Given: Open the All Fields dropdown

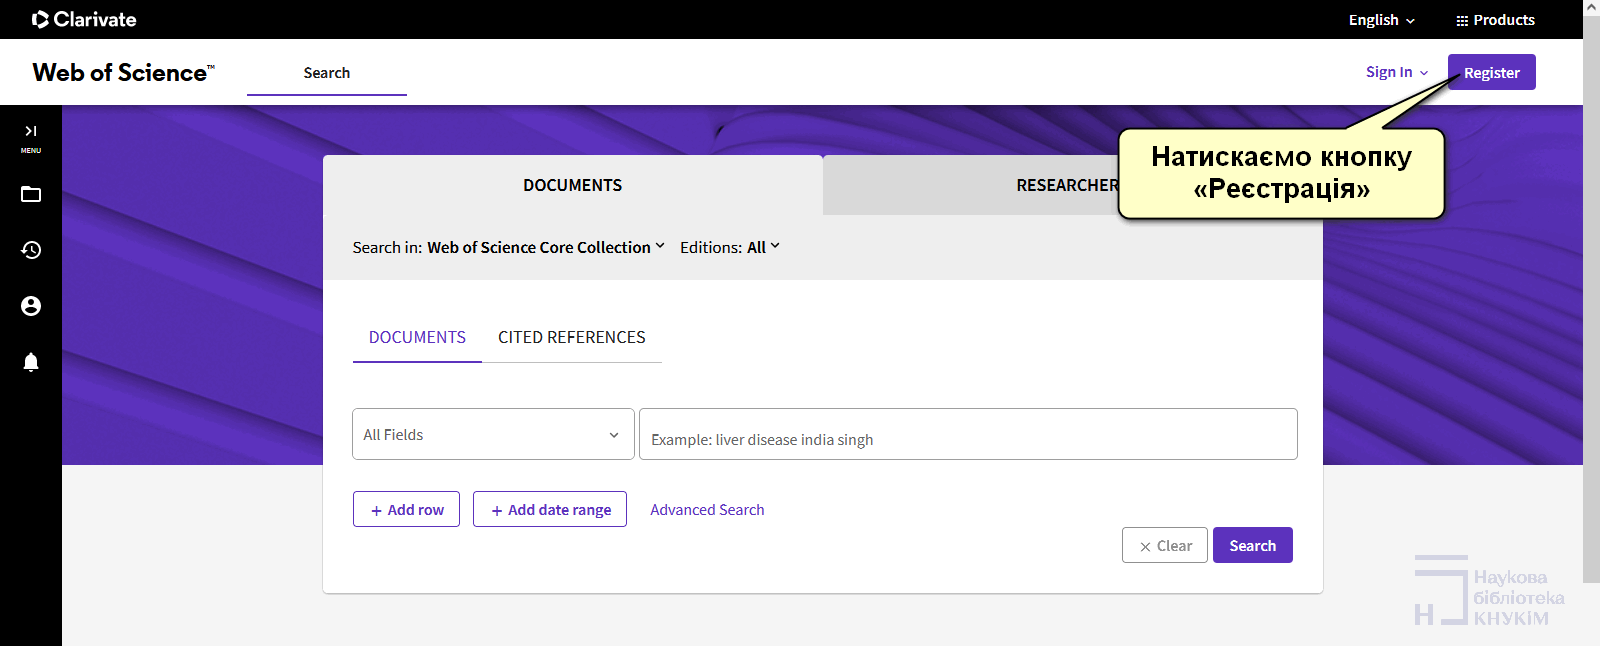Looking at the screenshot, I should pyautogui.click(x=493, y=434).
